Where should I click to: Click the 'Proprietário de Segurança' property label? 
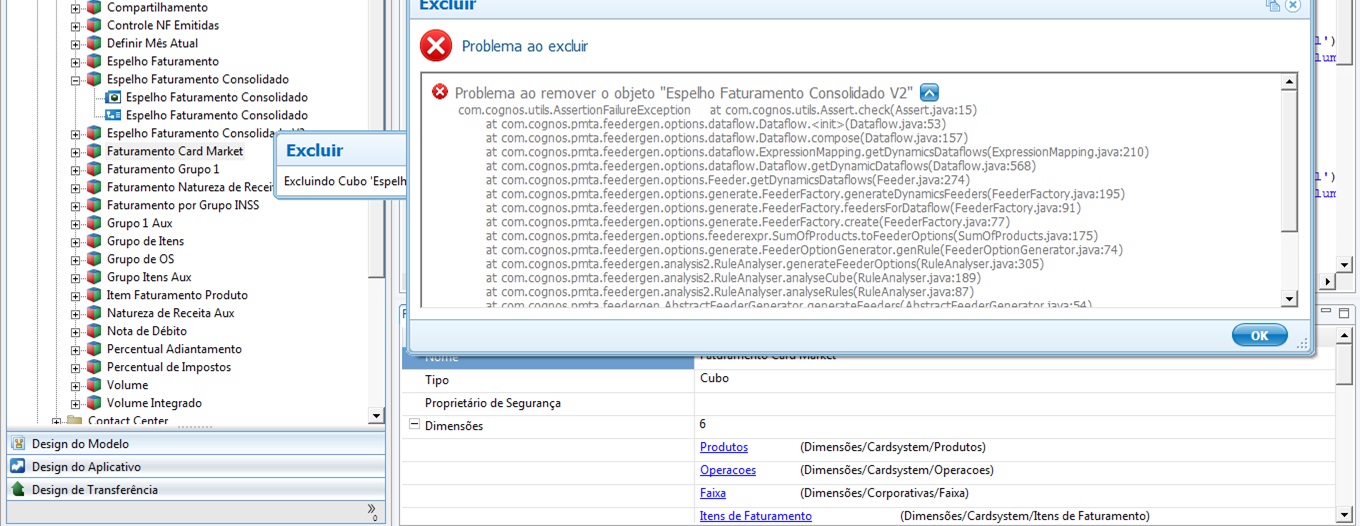[x=493, y=403]
